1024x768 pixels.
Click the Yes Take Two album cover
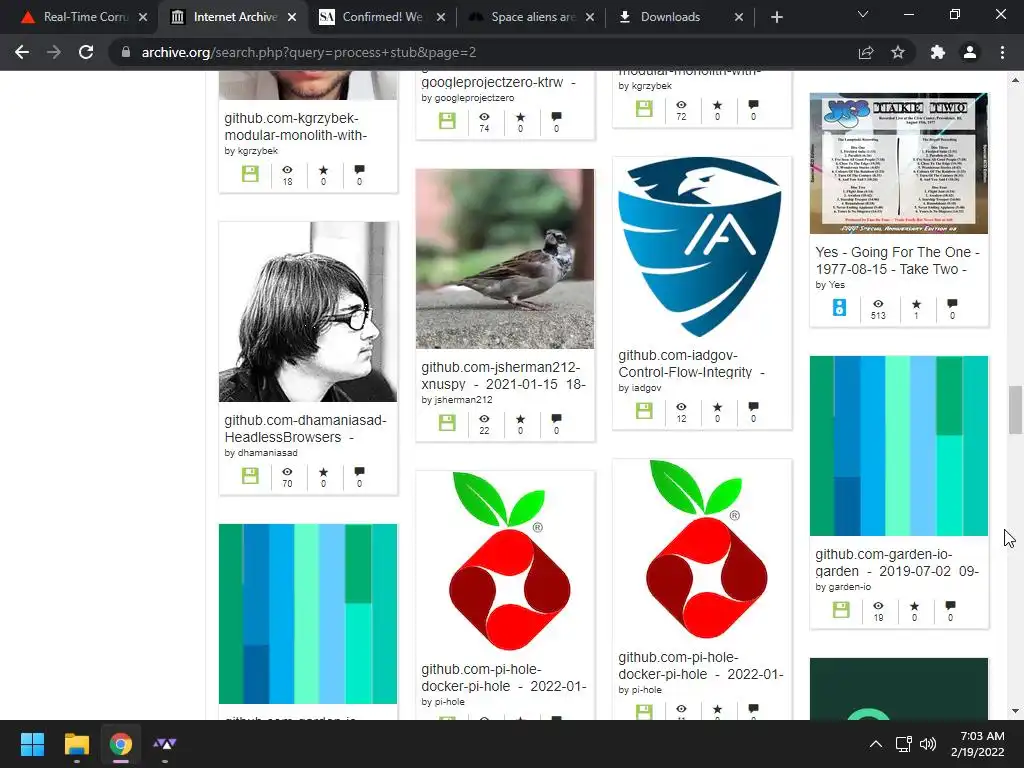point(899,163)
